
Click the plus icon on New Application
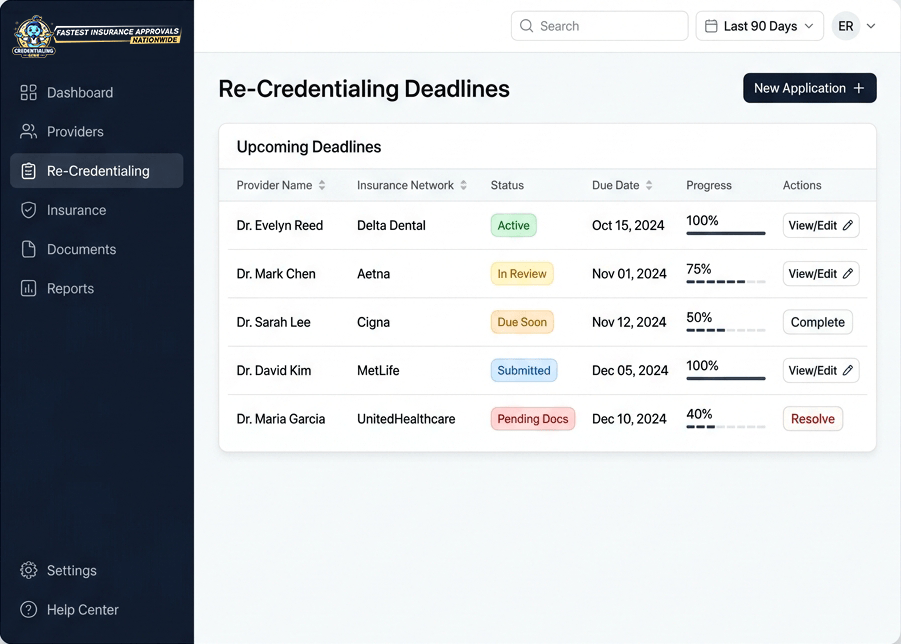coord(858,88)
